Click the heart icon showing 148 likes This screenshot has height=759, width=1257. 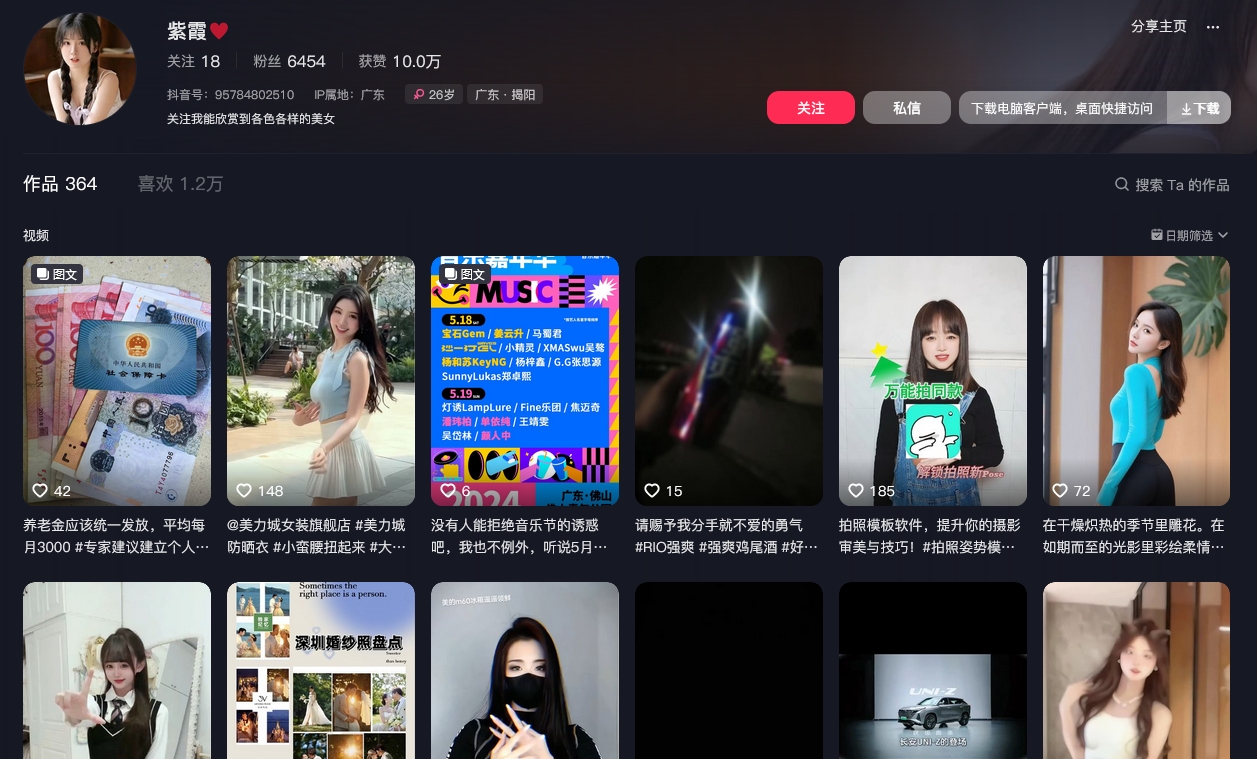coord(244,490)
